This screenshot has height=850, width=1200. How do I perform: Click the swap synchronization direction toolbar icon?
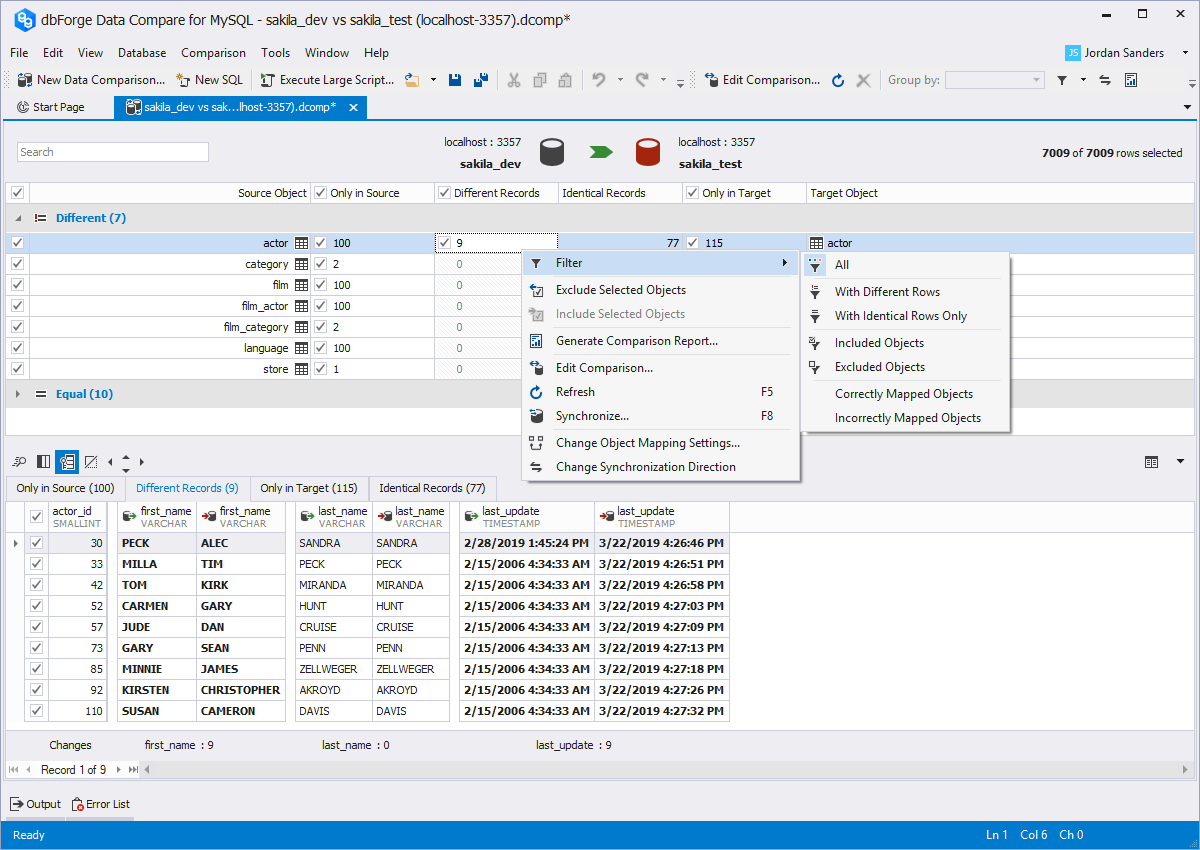click(1105, 80)
